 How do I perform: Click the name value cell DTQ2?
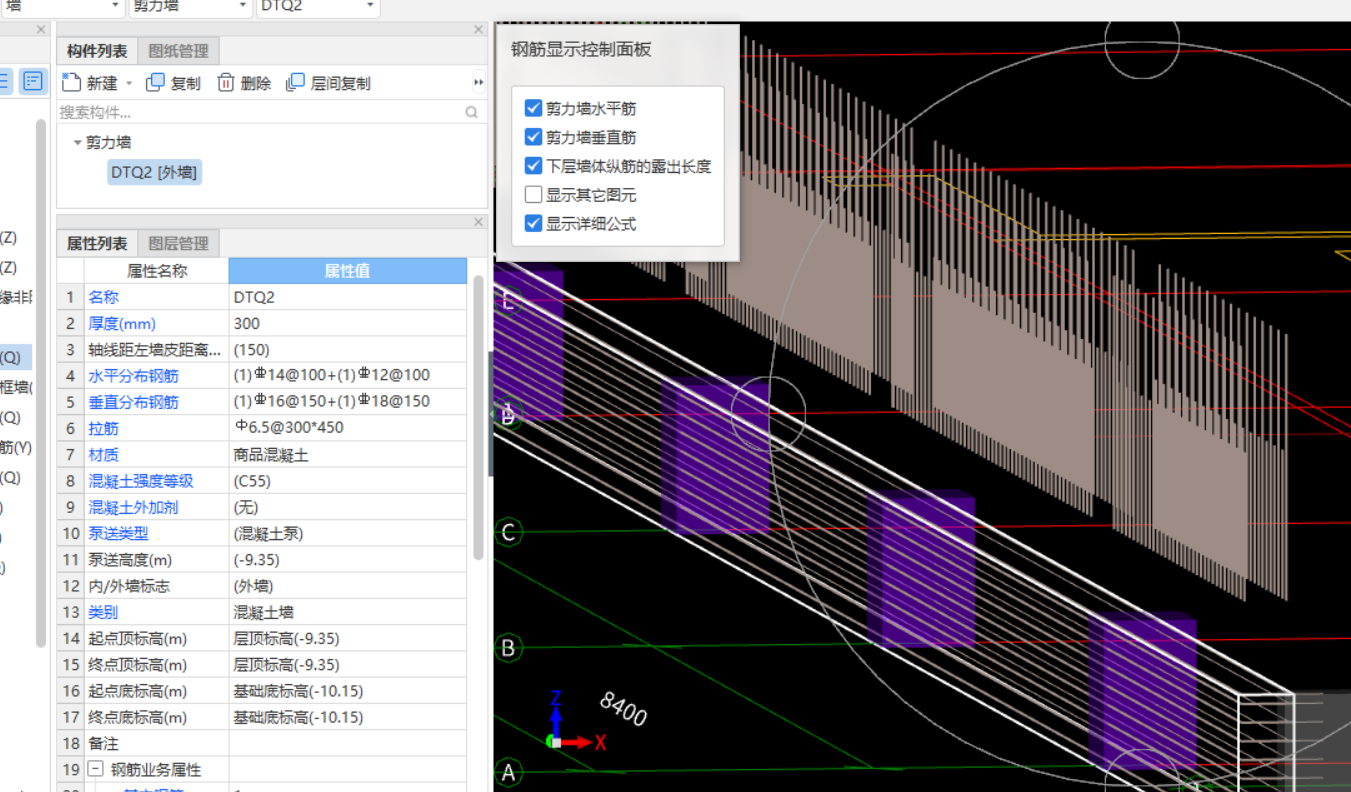coord(348,297)
